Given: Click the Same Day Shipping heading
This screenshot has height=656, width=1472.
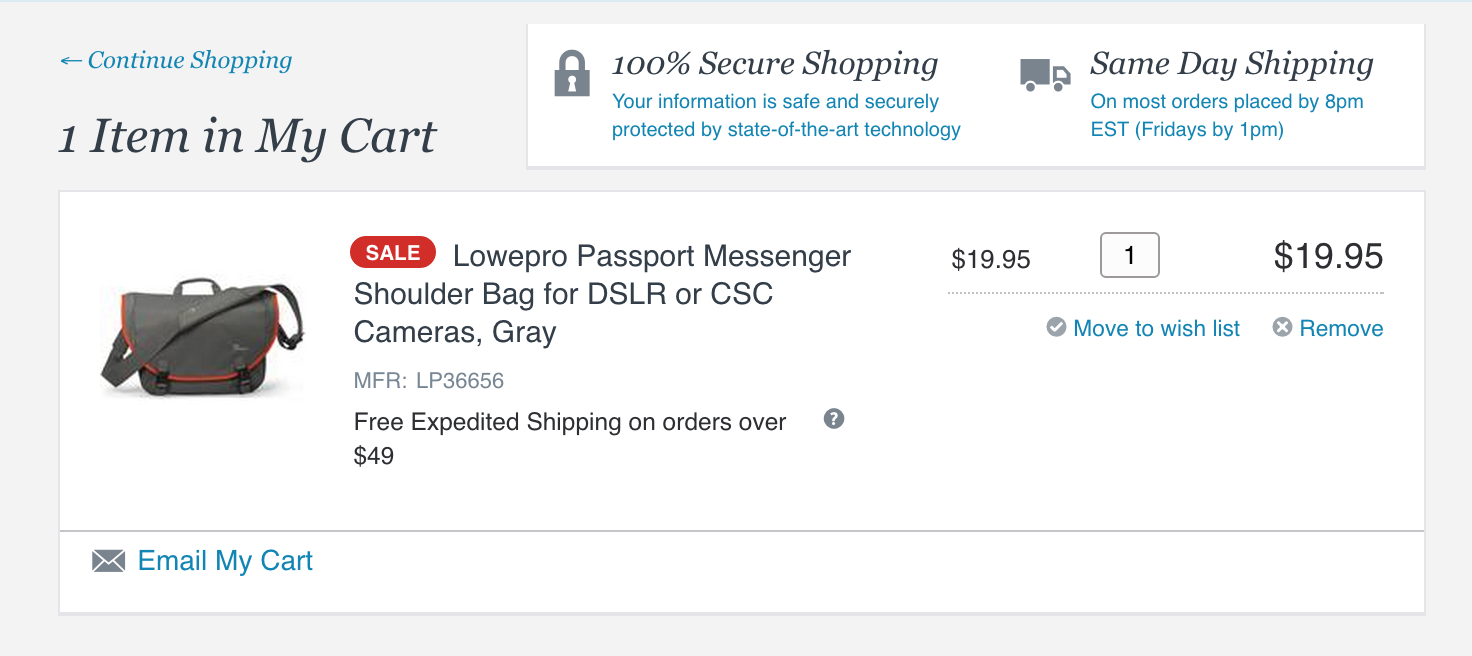Looking at the screenshot, I should pyautogui.click(x=1232, y=64).
